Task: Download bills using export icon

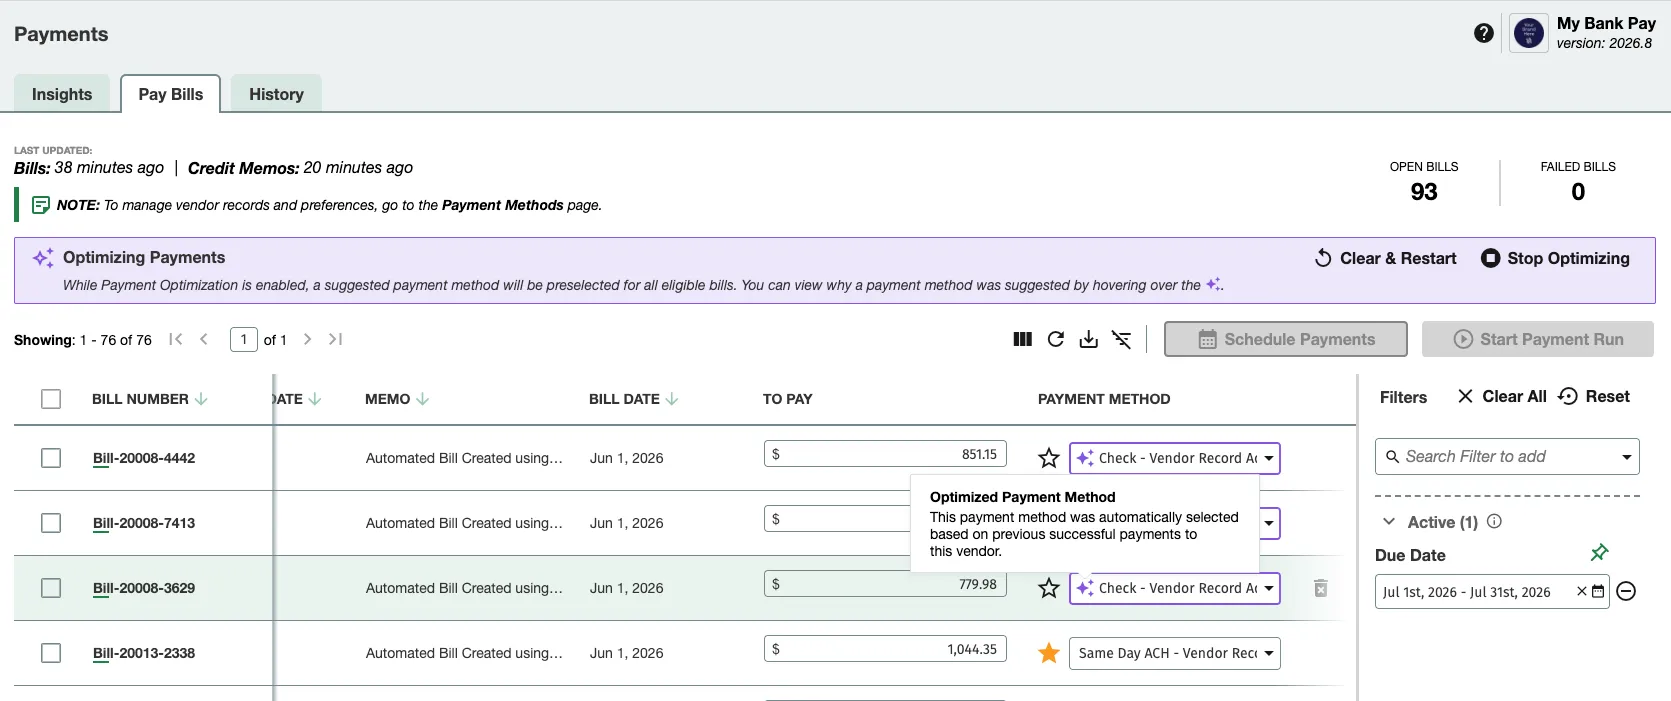Action: coord(1089,339)
